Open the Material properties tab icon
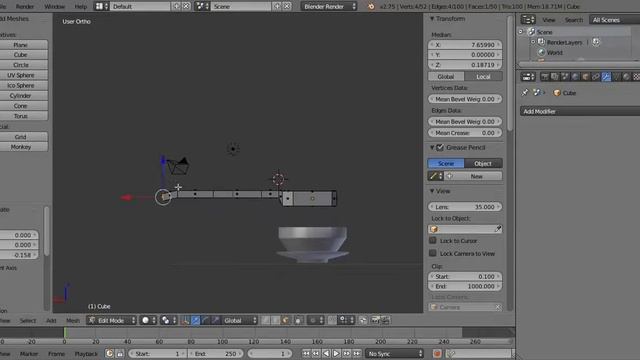The image size is (640, 360). (627, 77)
